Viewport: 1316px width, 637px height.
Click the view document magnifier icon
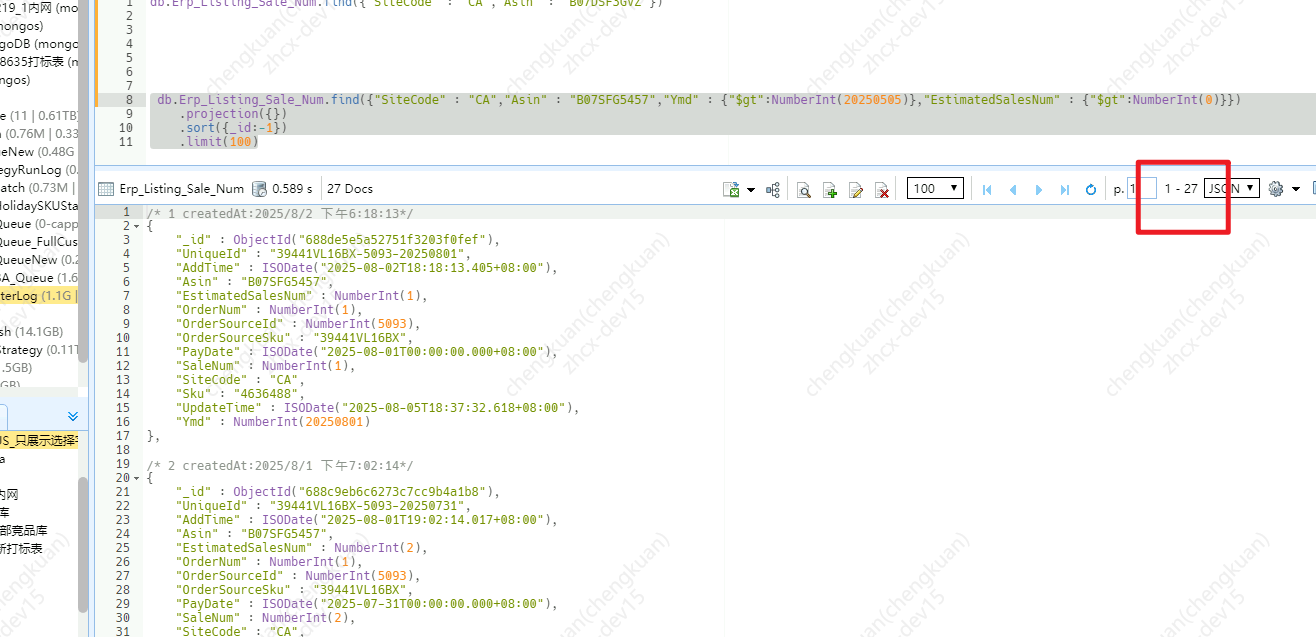(x=803, y=189)
